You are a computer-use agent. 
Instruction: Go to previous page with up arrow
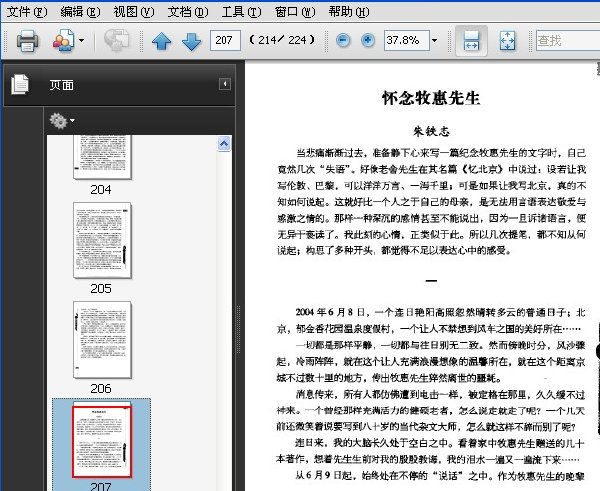(x=161, y=41)
